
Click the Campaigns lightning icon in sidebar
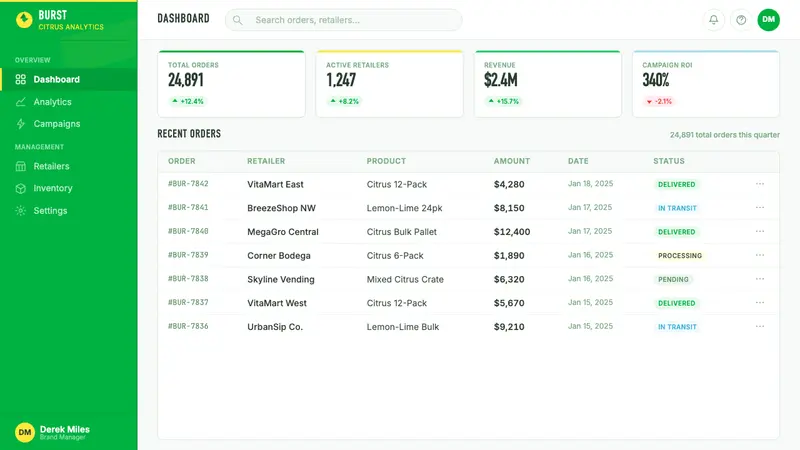coord(20,124)
